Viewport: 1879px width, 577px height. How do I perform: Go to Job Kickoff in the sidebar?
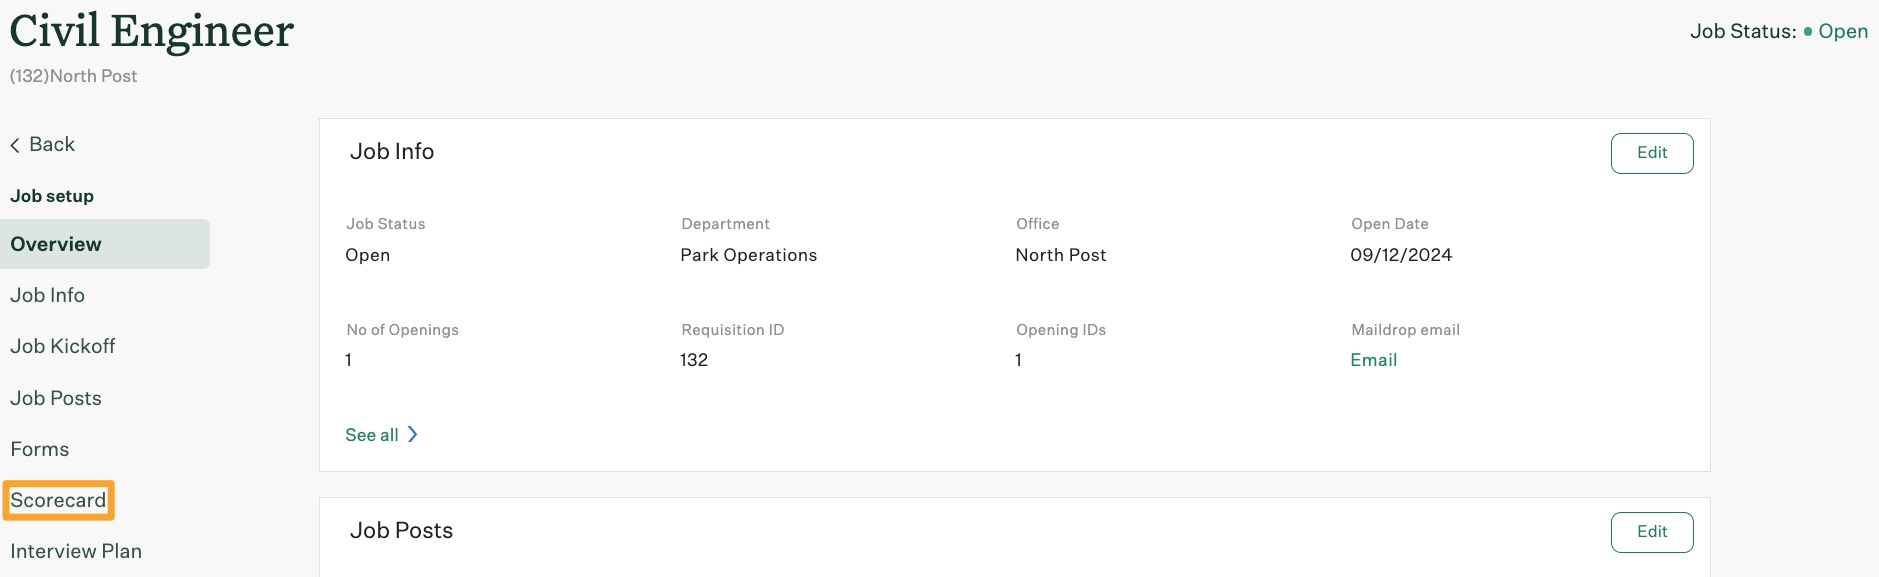63,346
